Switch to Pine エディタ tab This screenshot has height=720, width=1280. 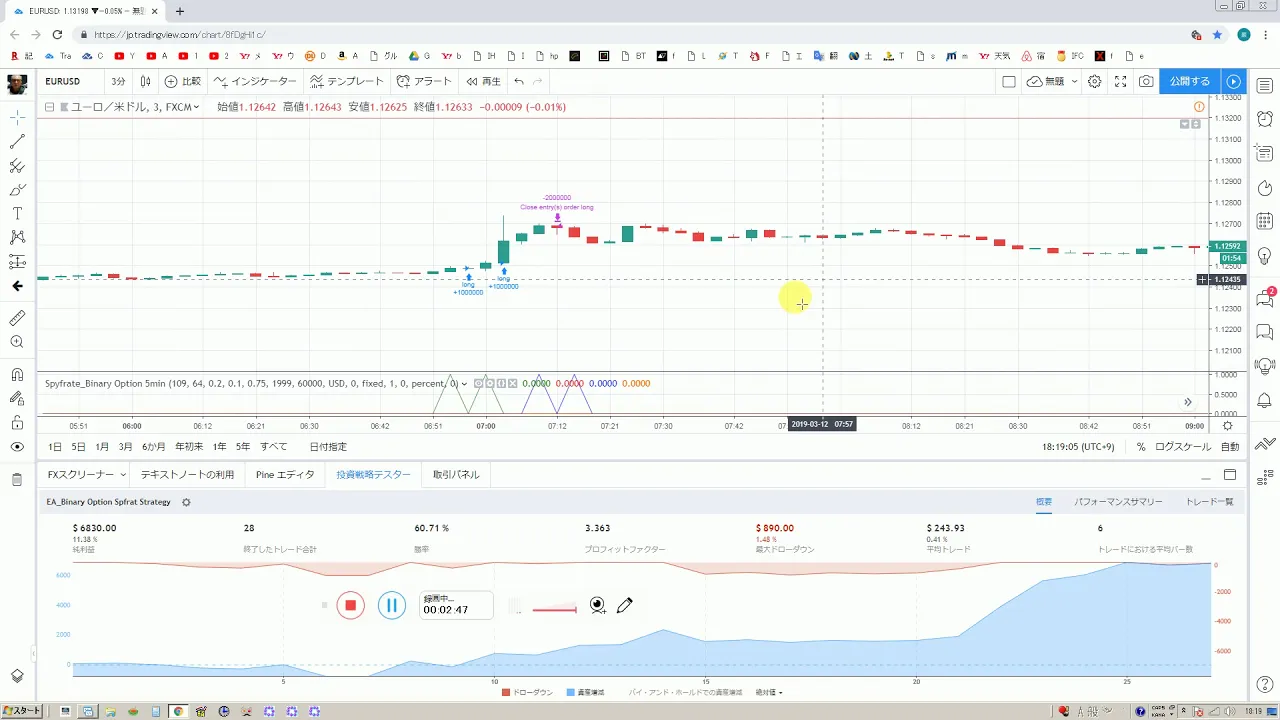click(x=285, y=475)
